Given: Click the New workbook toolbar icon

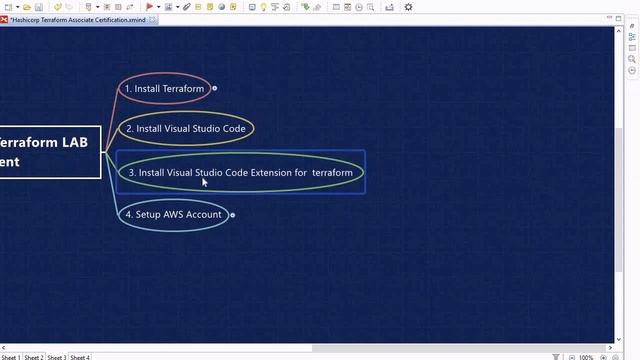Looking at the screenshot, I should pyautogui.click(x=8, y=7).
